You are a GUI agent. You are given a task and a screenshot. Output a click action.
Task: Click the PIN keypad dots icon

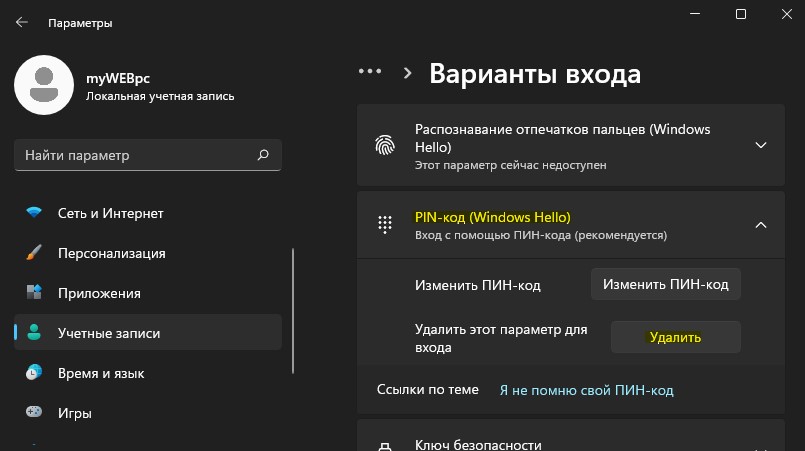coord(385,225)
